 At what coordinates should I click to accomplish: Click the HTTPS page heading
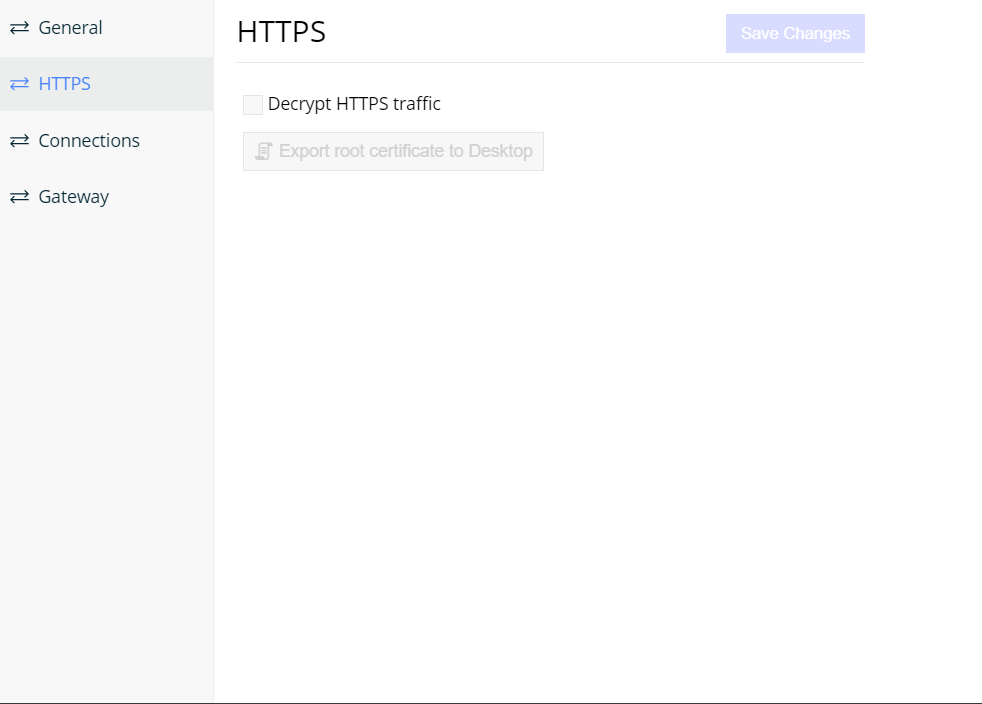point(281,32)
